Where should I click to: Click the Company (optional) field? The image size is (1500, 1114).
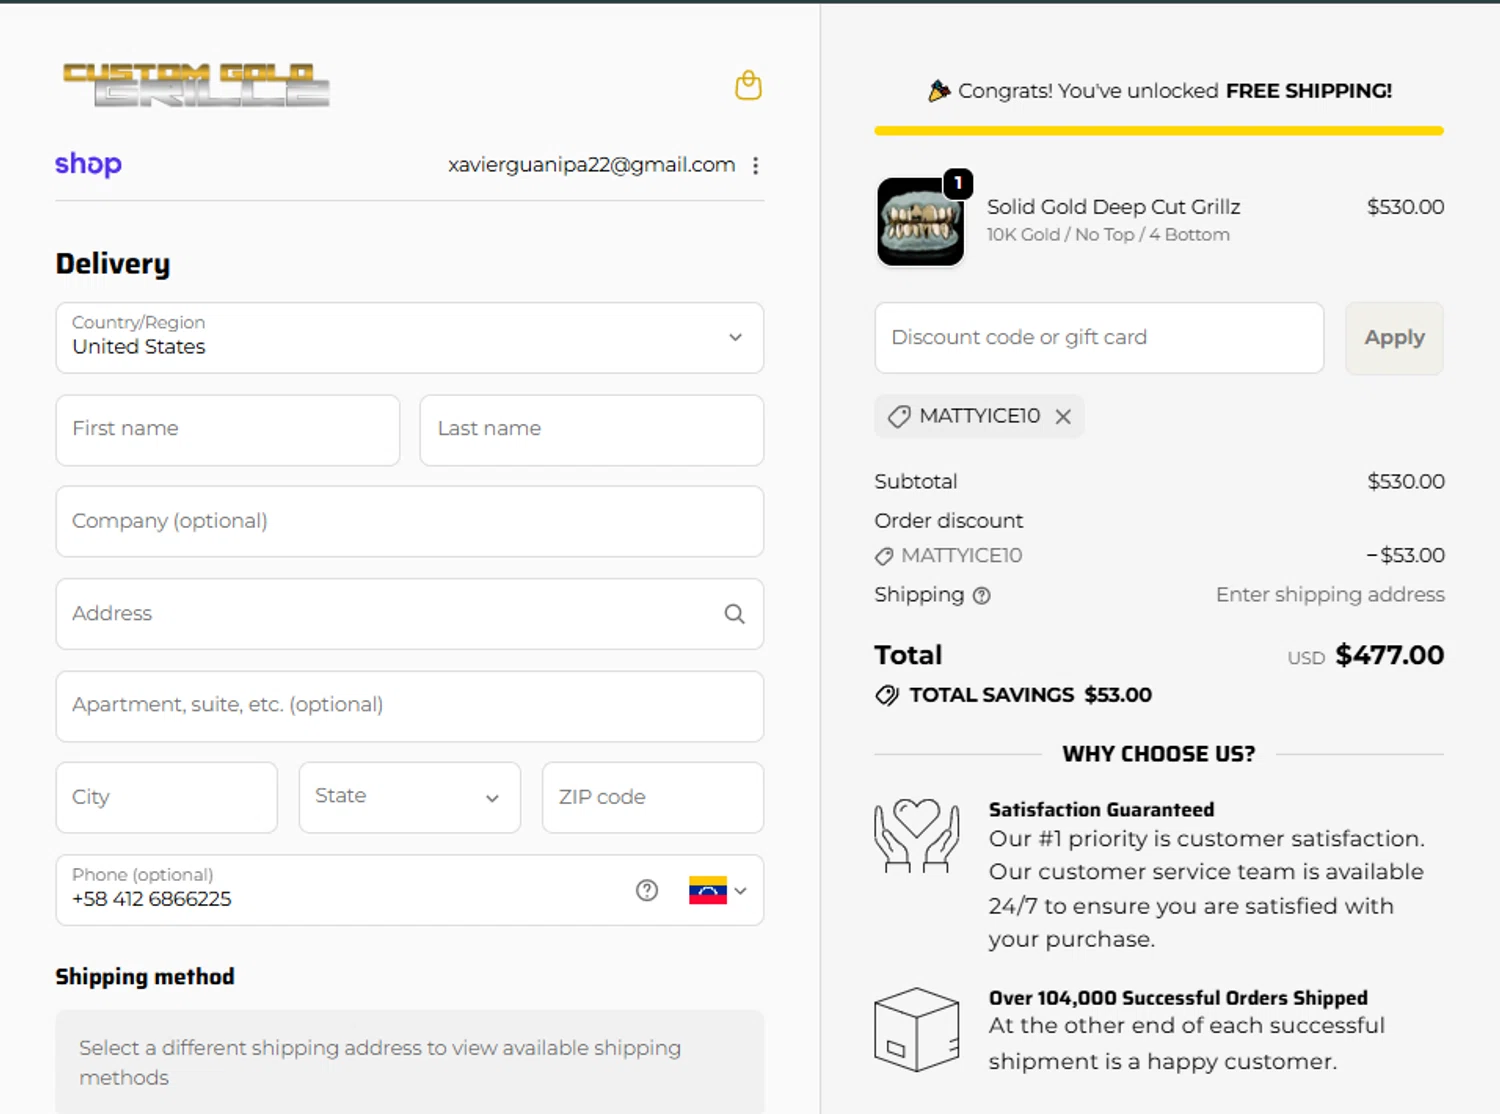pyautogui.click(x=410, y=521)
